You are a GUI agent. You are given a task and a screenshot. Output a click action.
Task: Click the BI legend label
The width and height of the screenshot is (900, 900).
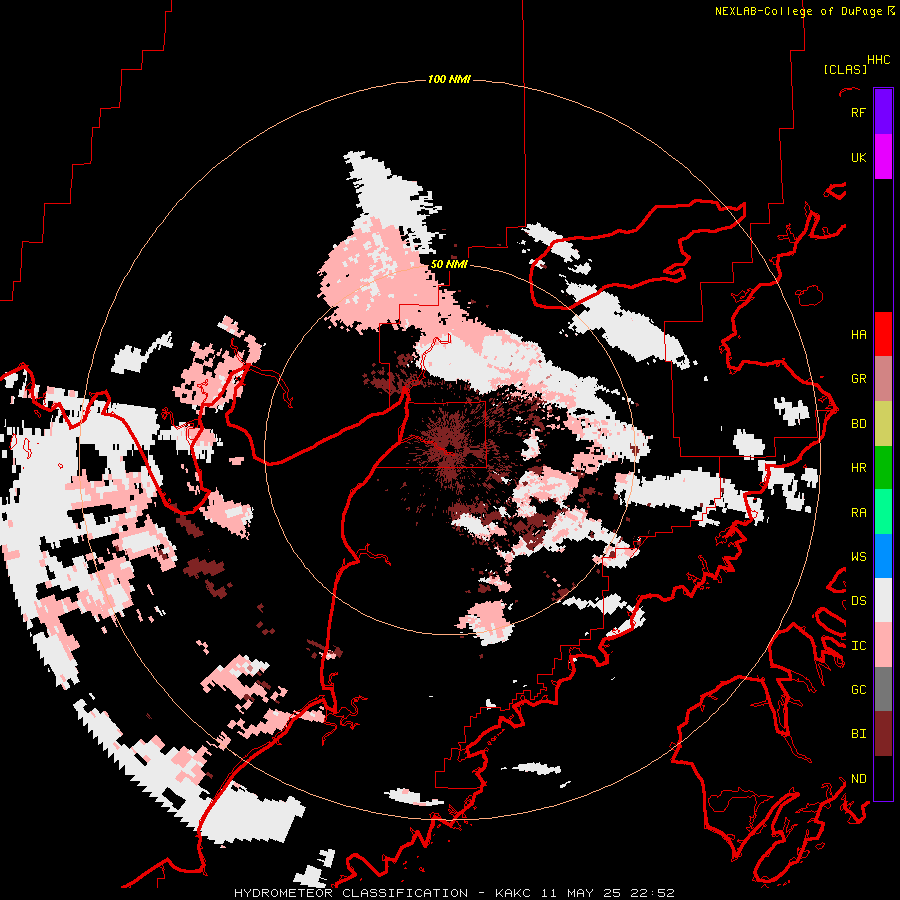pos(858,734)
